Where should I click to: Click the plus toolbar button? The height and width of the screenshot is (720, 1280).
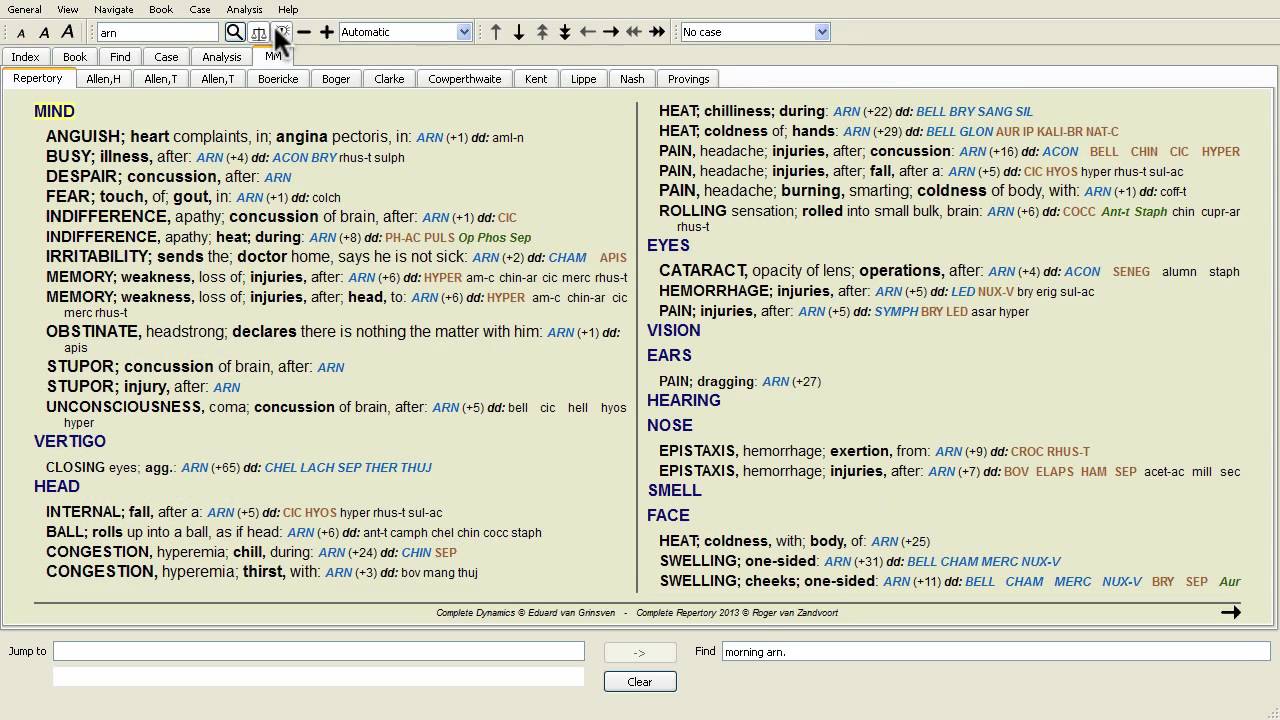click(x=327, y=32)
